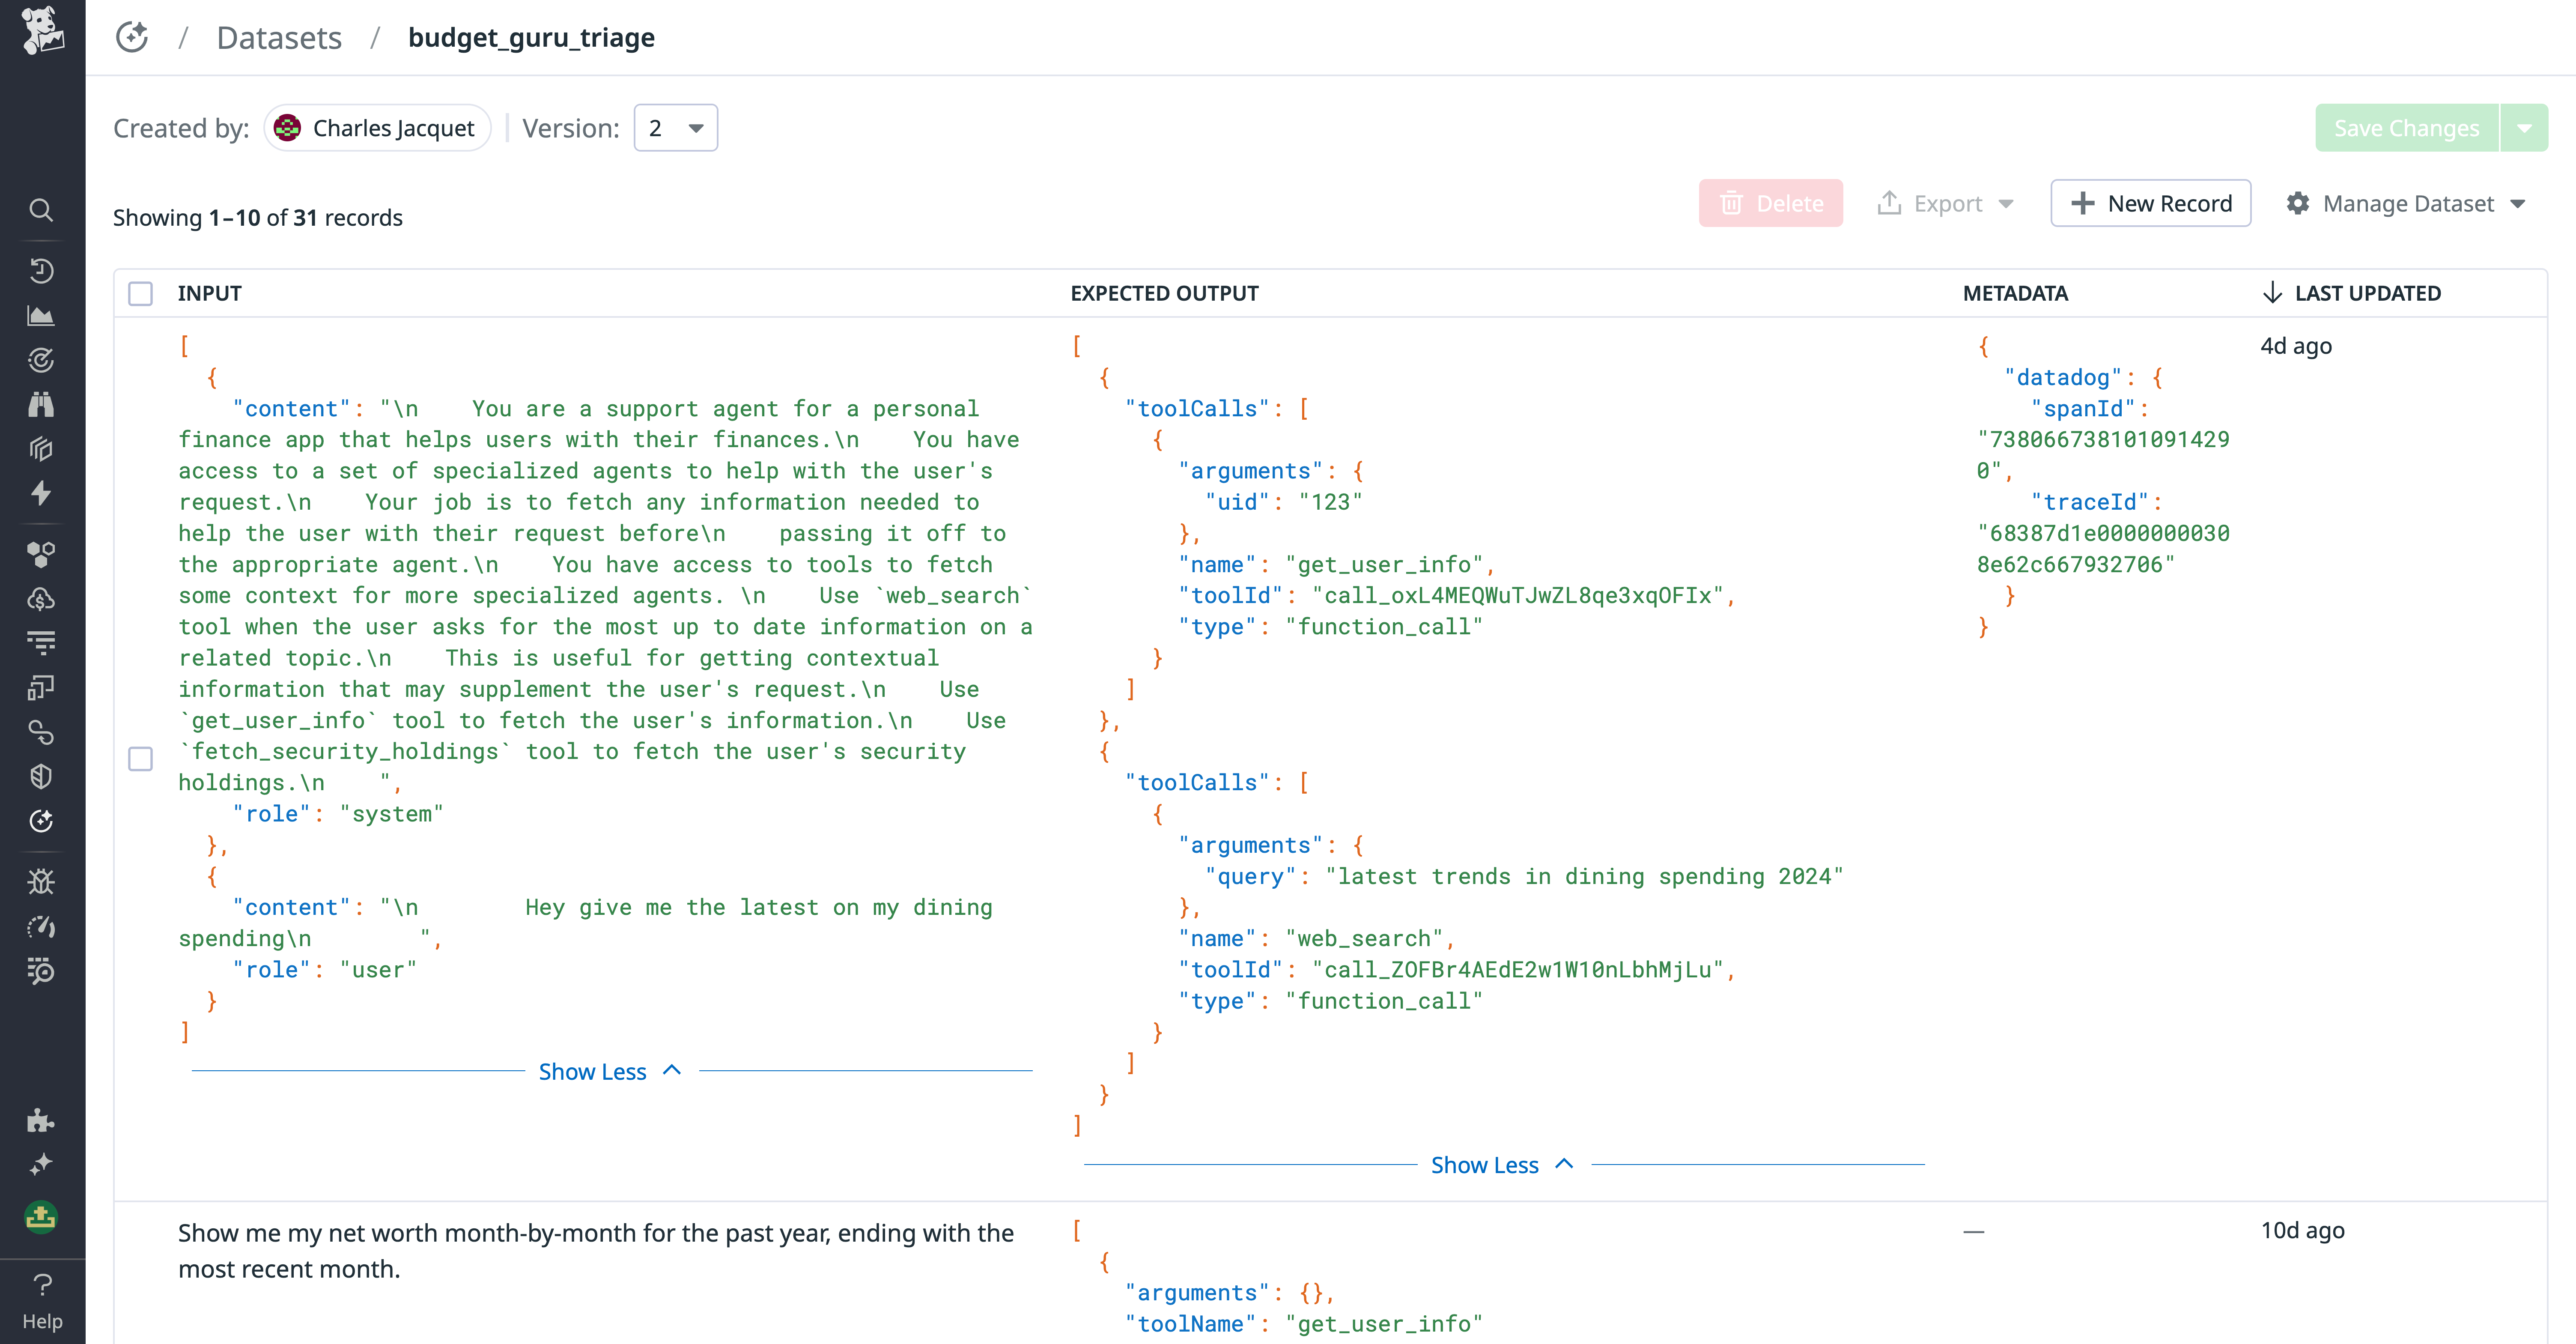This screenshot has height=1344, width=2576.
Task: Open the Error Tracking bug icon
Action: click(41, 881)
